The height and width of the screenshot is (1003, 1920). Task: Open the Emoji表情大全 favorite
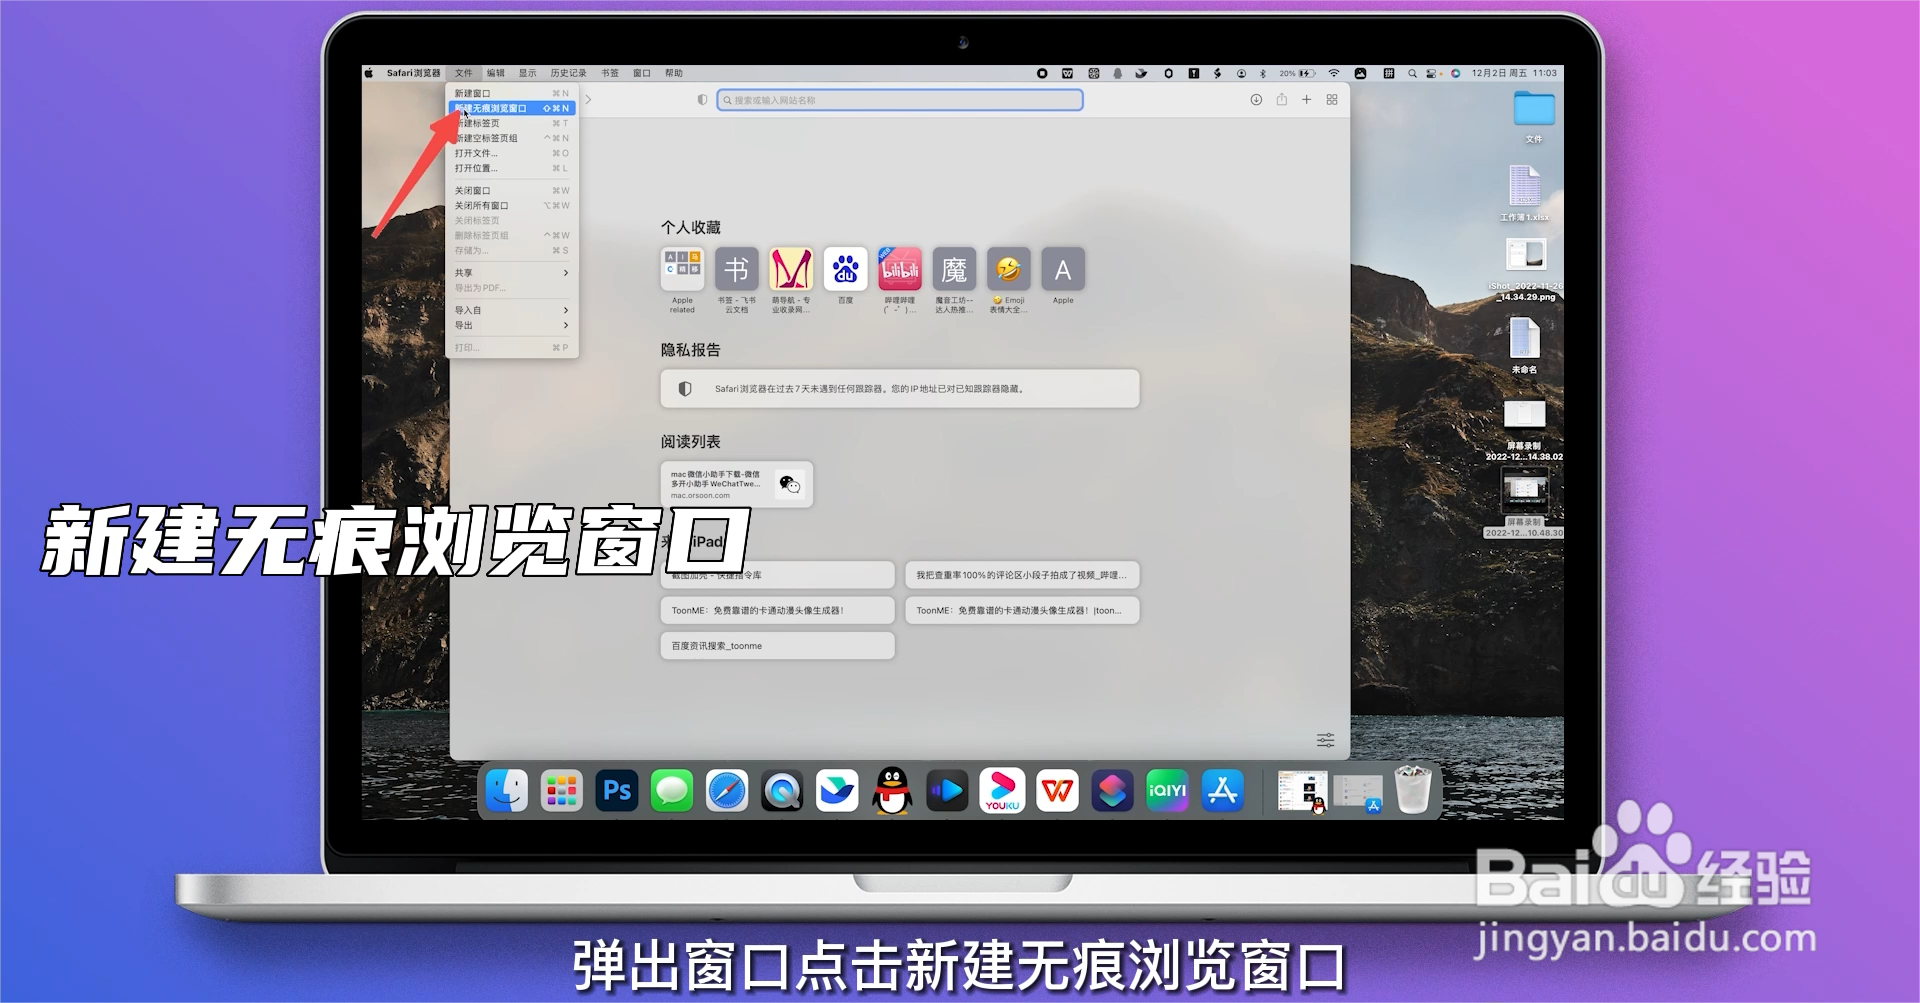pyautogui.click(x=1008, y=268)
